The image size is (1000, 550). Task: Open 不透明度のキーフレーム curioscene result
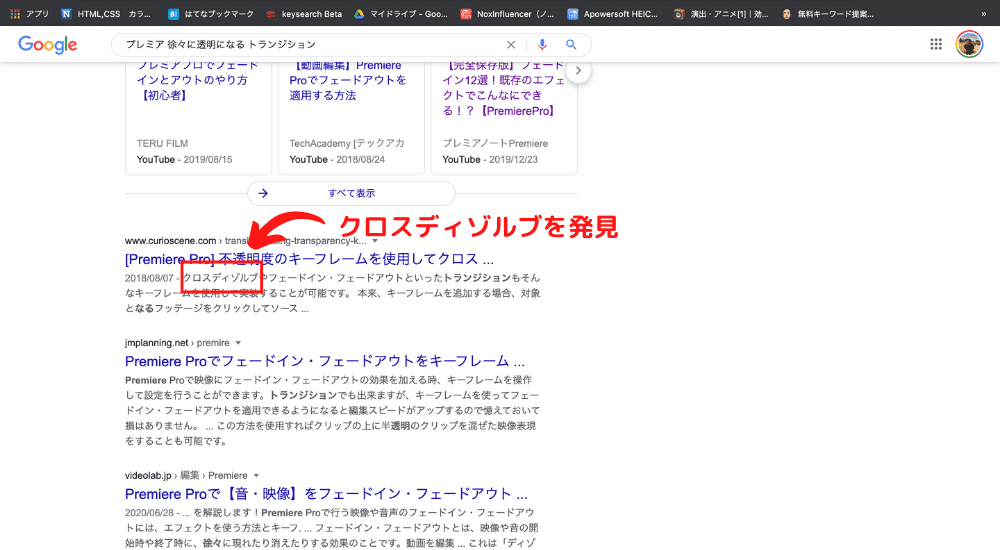[x=309, y=259]
